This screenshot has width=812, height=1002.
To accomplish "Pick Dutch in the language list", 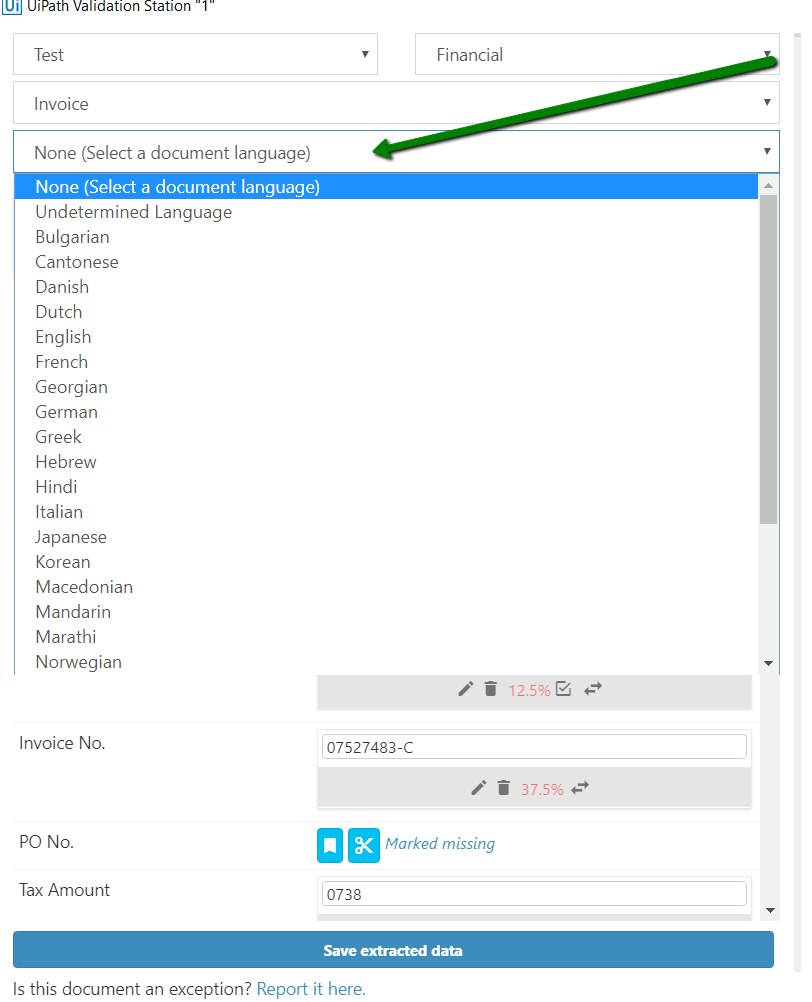I will coord(386,311).
